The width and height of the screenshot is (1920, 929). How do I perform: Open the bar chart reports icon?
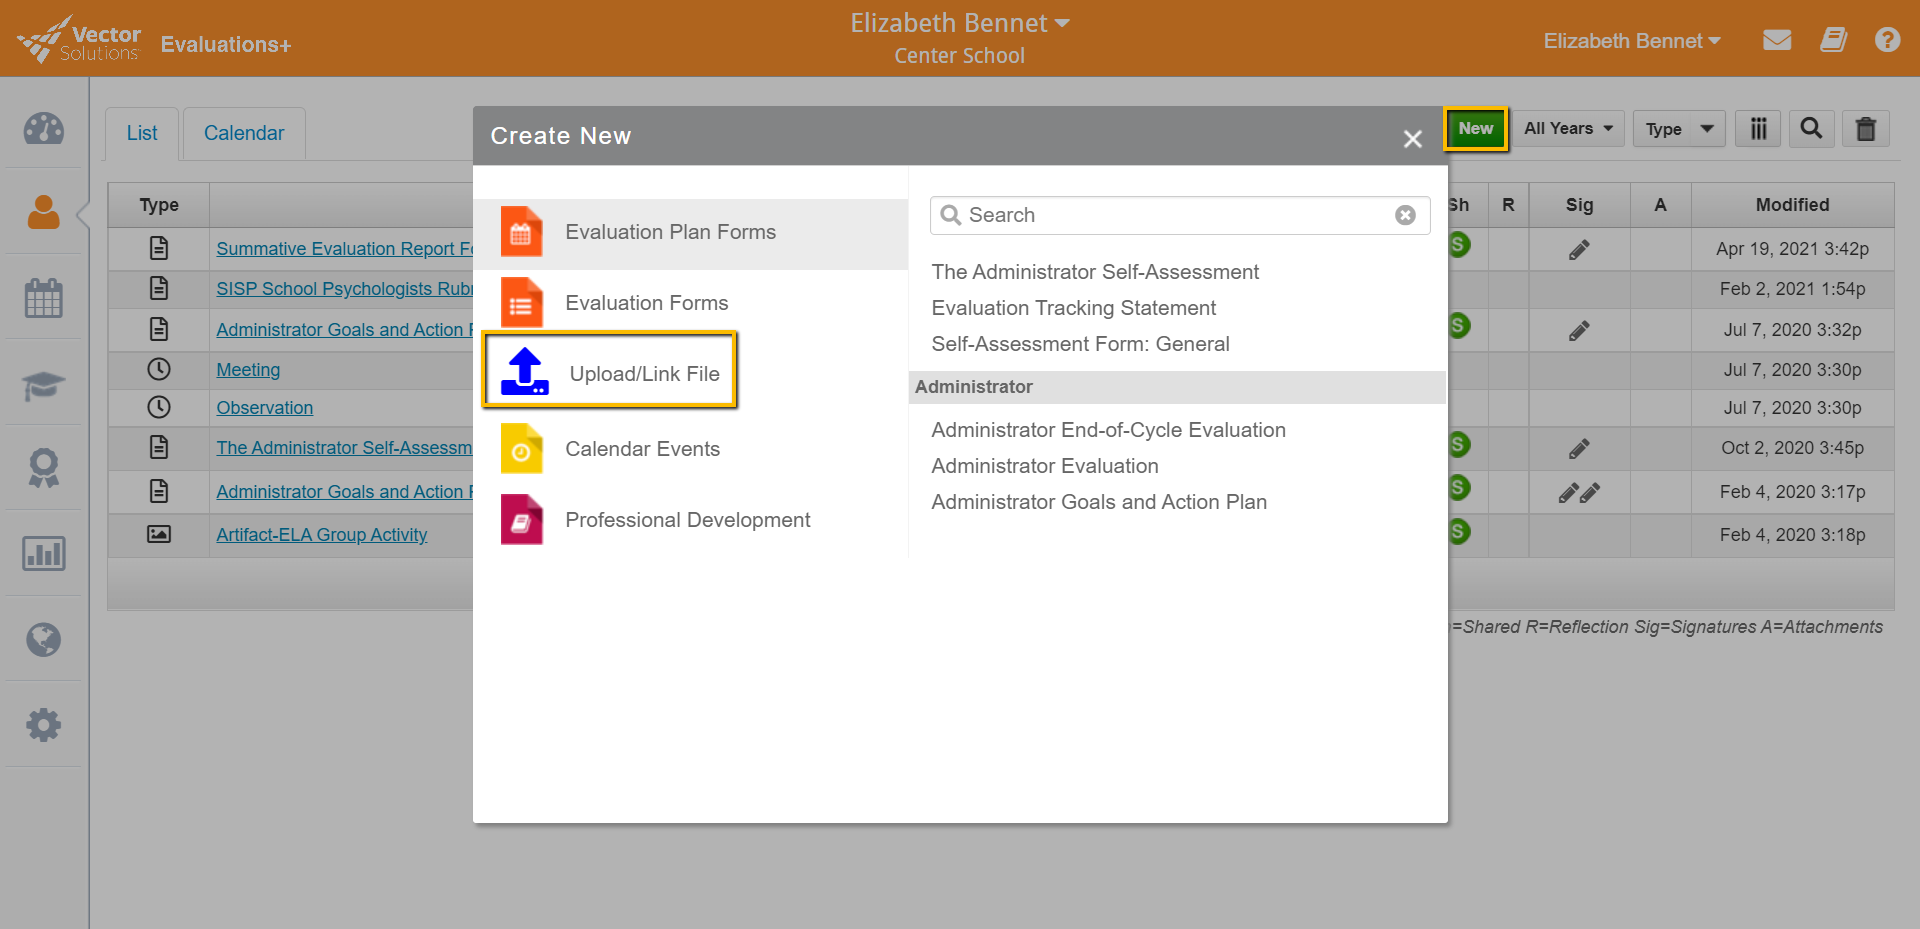coord(44,553)
